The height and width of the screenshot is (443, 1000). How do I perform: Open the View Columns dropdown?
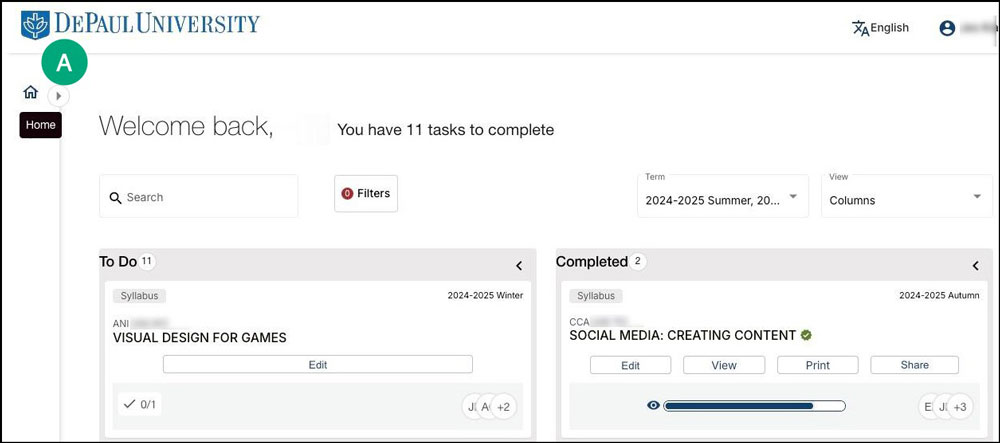click(907, 196)
